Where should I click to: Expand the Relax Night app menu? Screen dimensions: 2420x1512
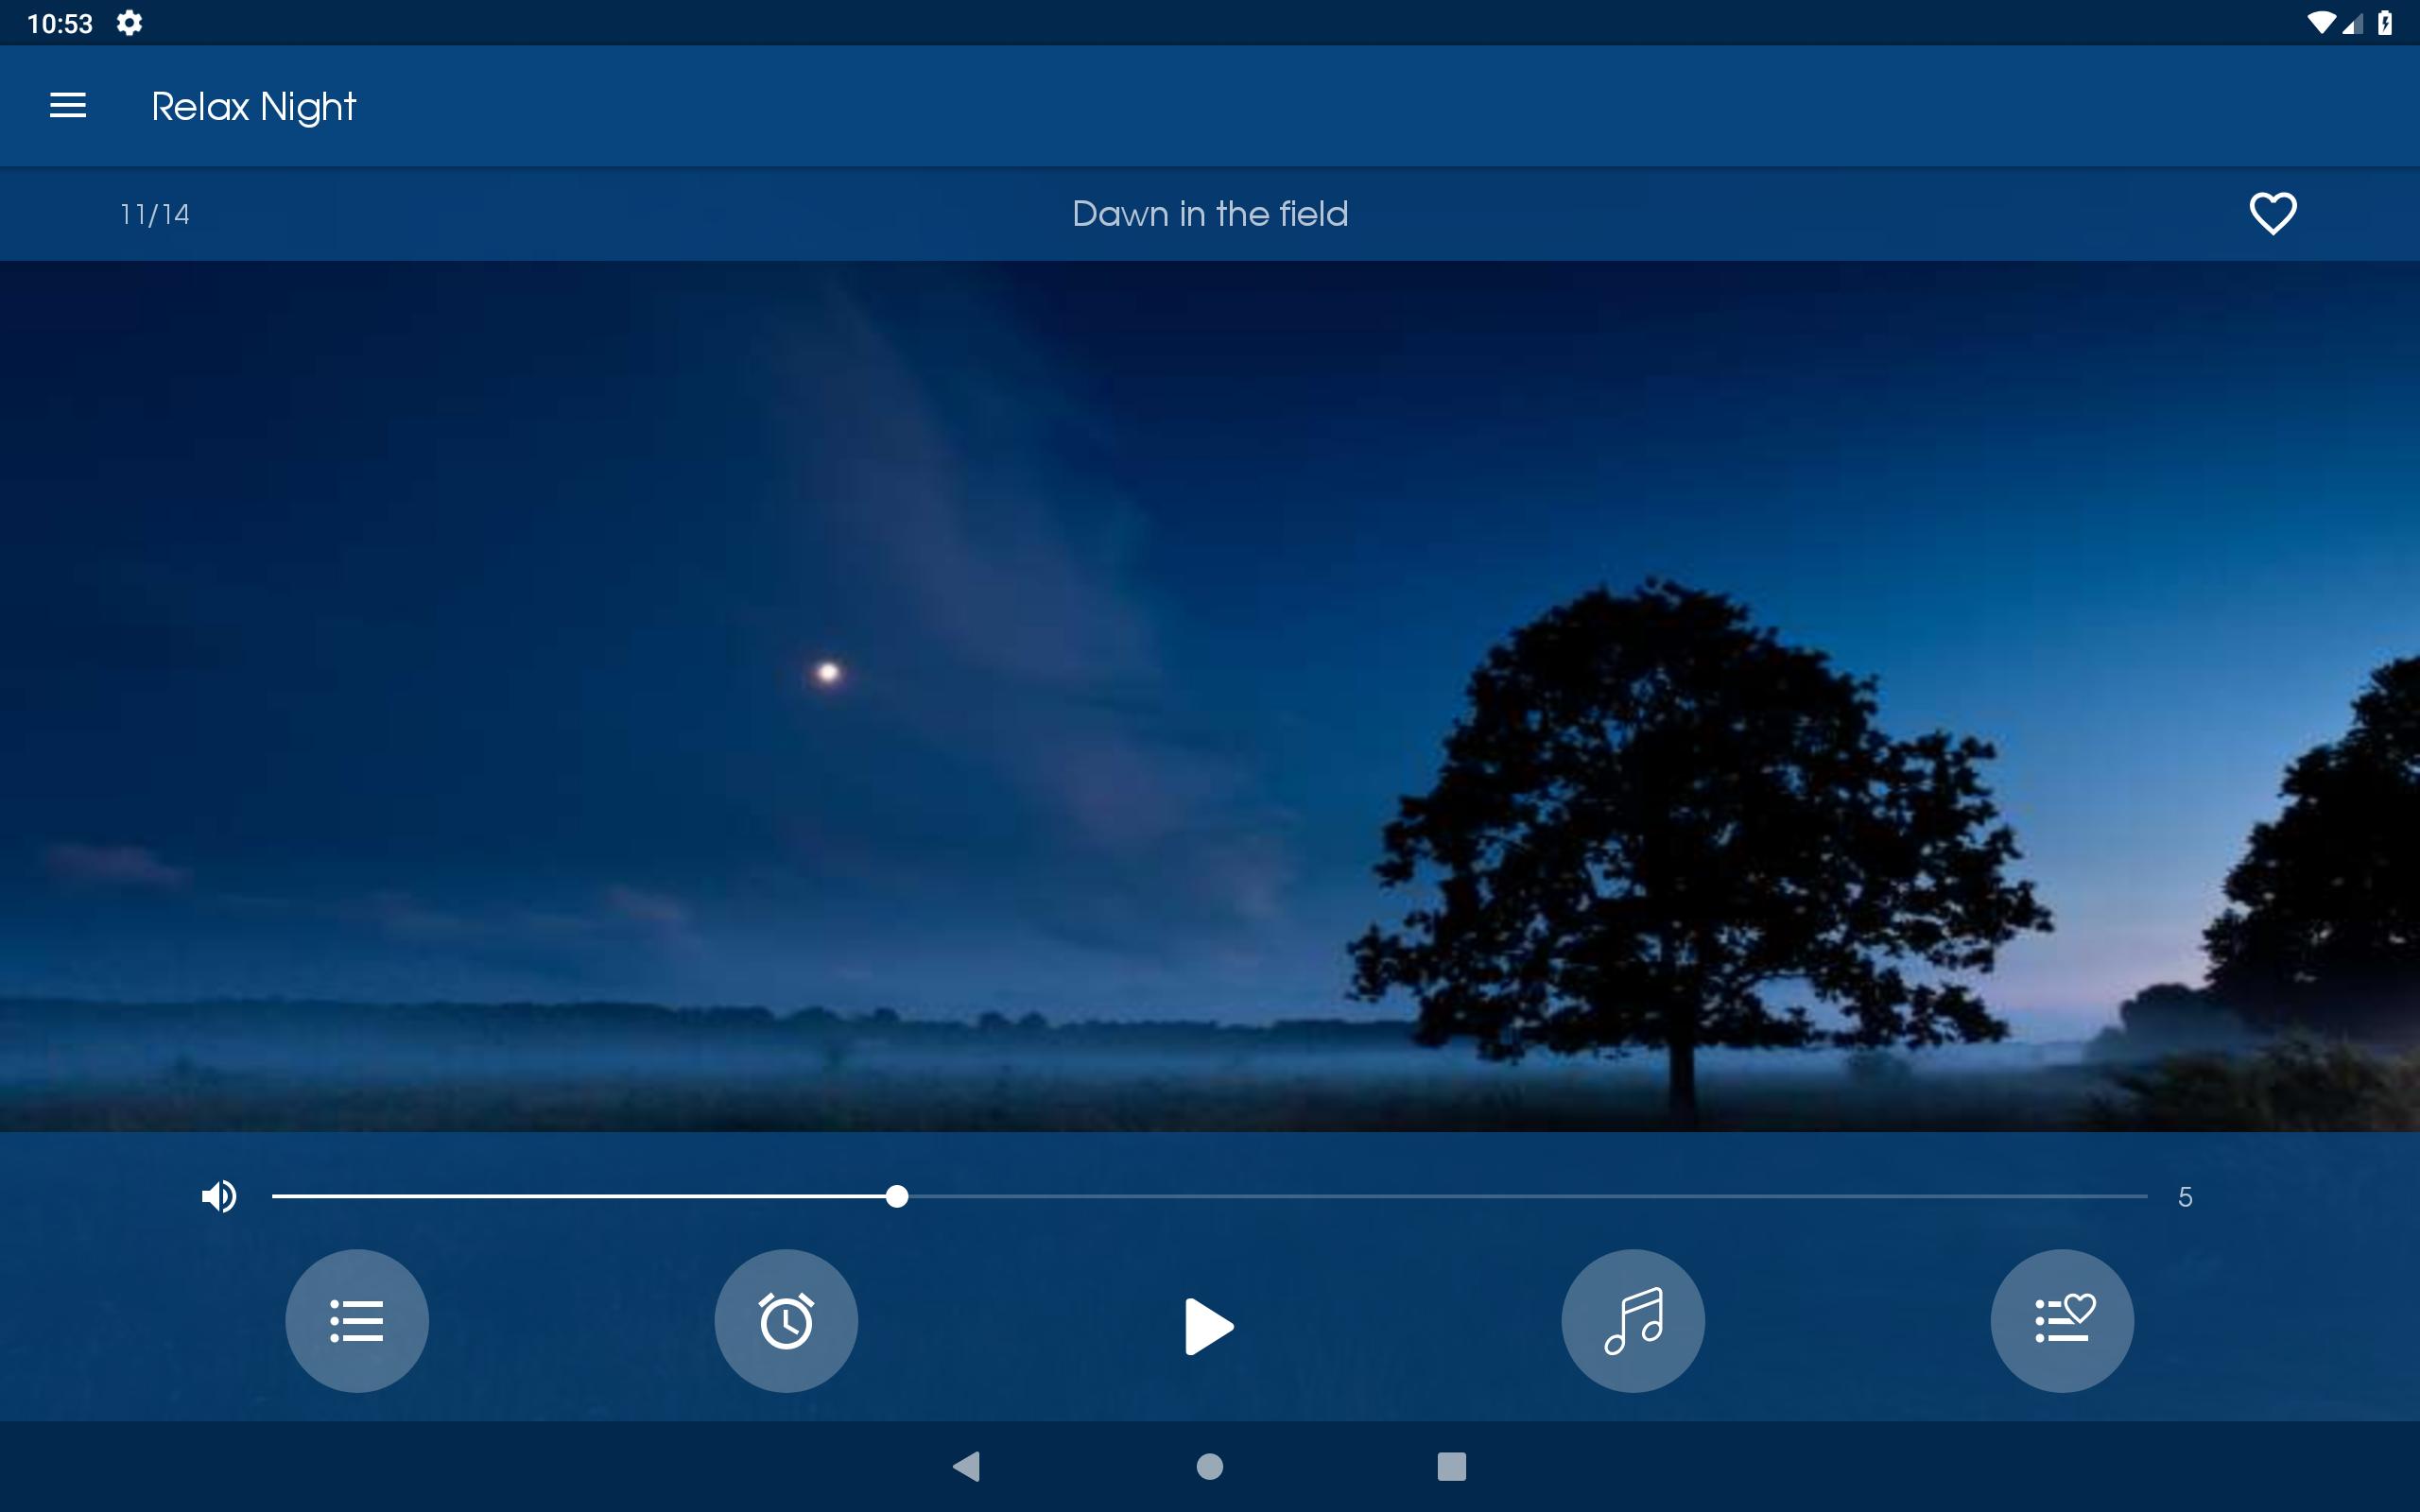(66, 106)
